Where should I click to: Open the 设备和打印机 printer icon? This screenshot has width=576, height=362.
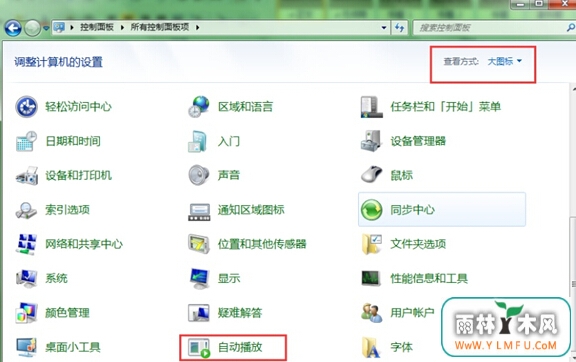pyautogui.click(x=26, y=175)
